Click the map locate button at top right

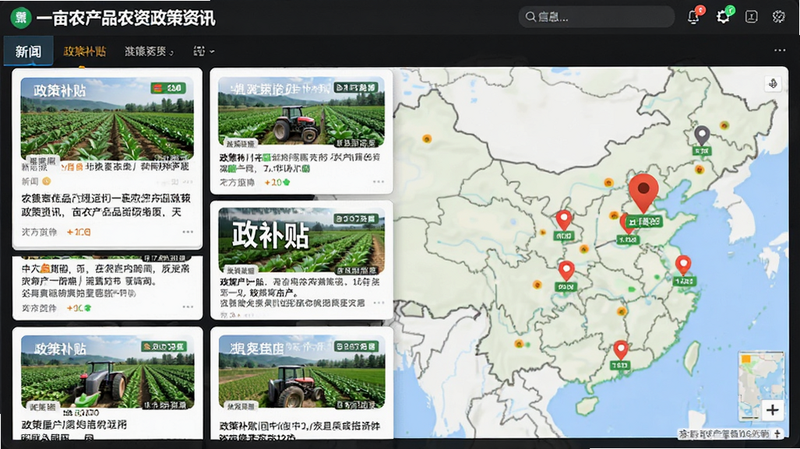click(x=773, y=84)
